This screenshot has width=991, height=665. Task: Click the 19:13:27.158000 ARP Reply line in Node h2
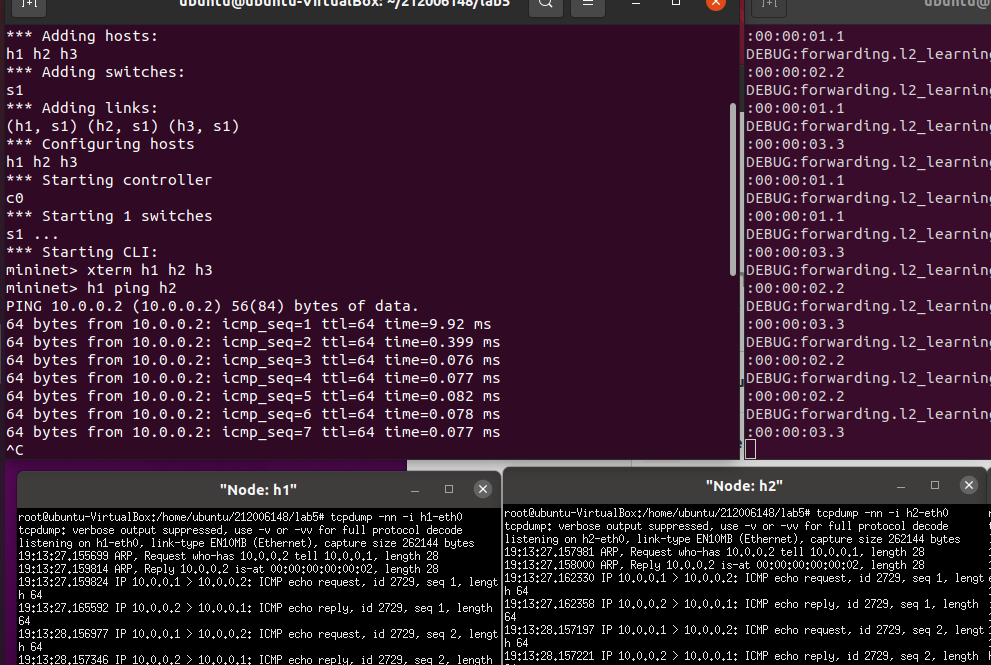pyautogui.click(x=714, y=565)
